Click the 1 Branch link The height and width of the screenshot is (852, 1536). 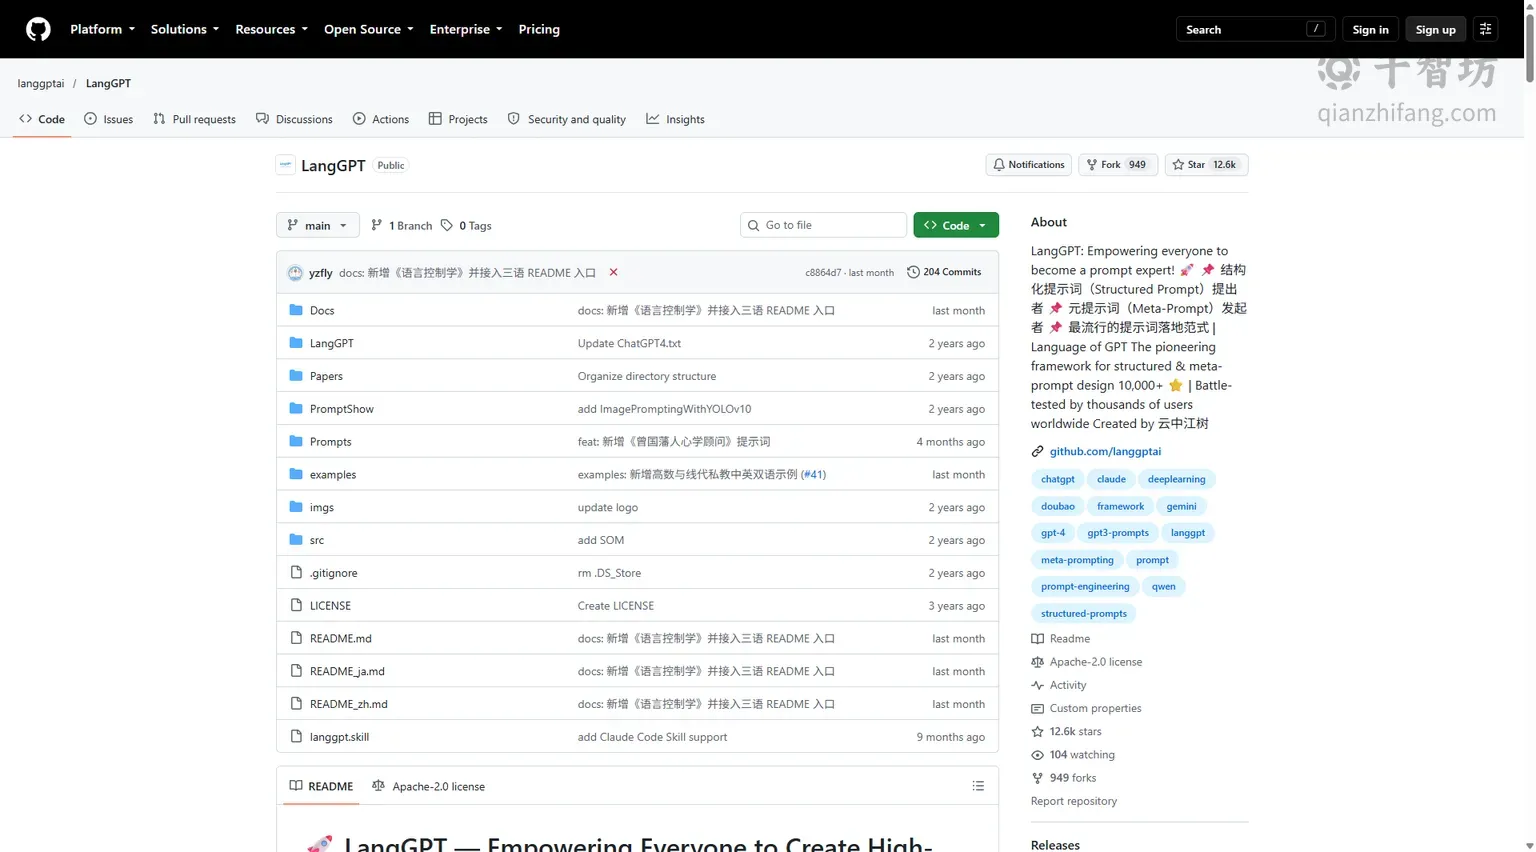(401, 225)
